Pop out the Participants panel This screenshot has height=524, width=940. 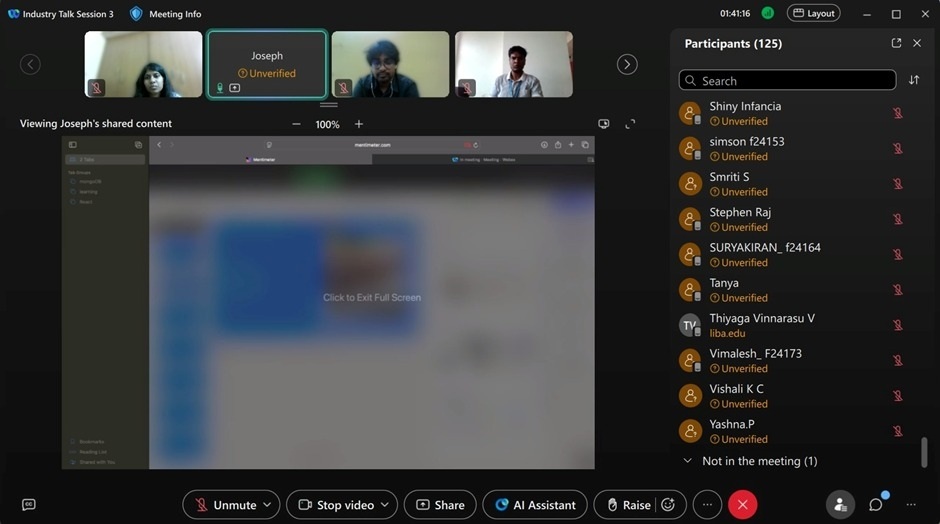click(x=896, y=44)
